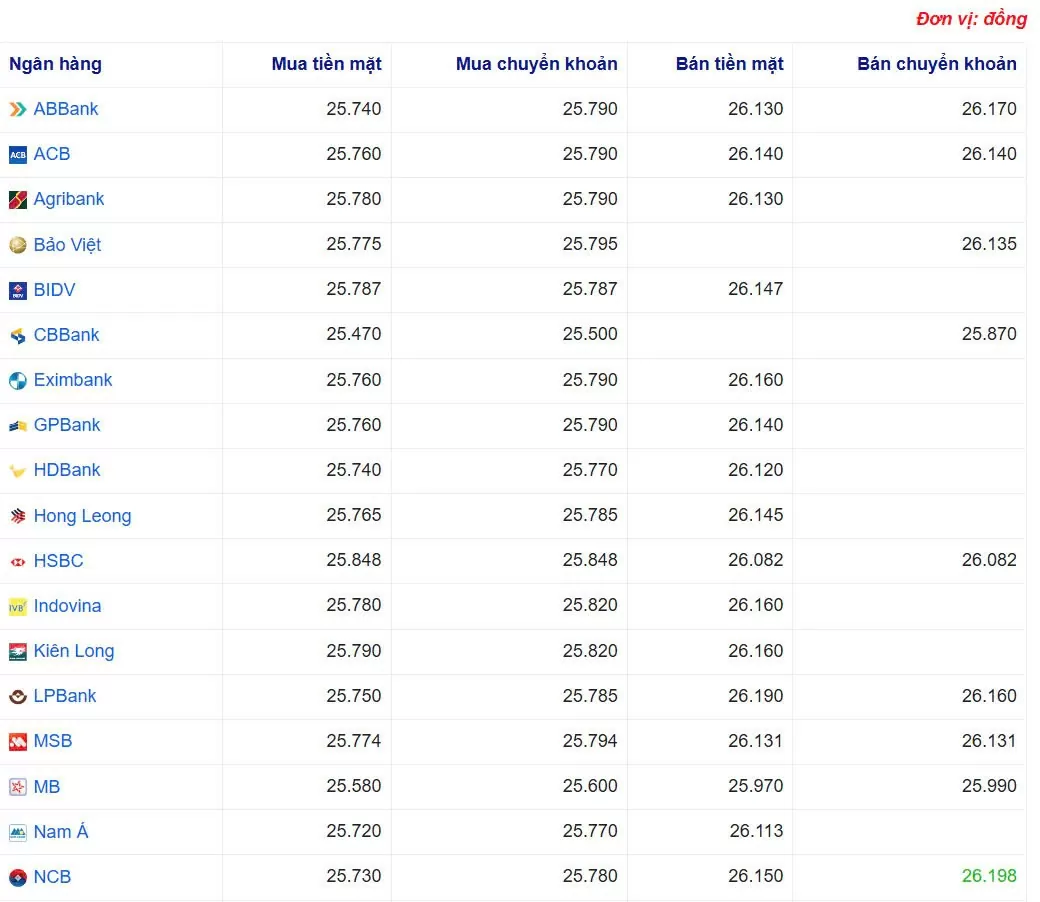Open the CBBank link

[x=66, y=335]
